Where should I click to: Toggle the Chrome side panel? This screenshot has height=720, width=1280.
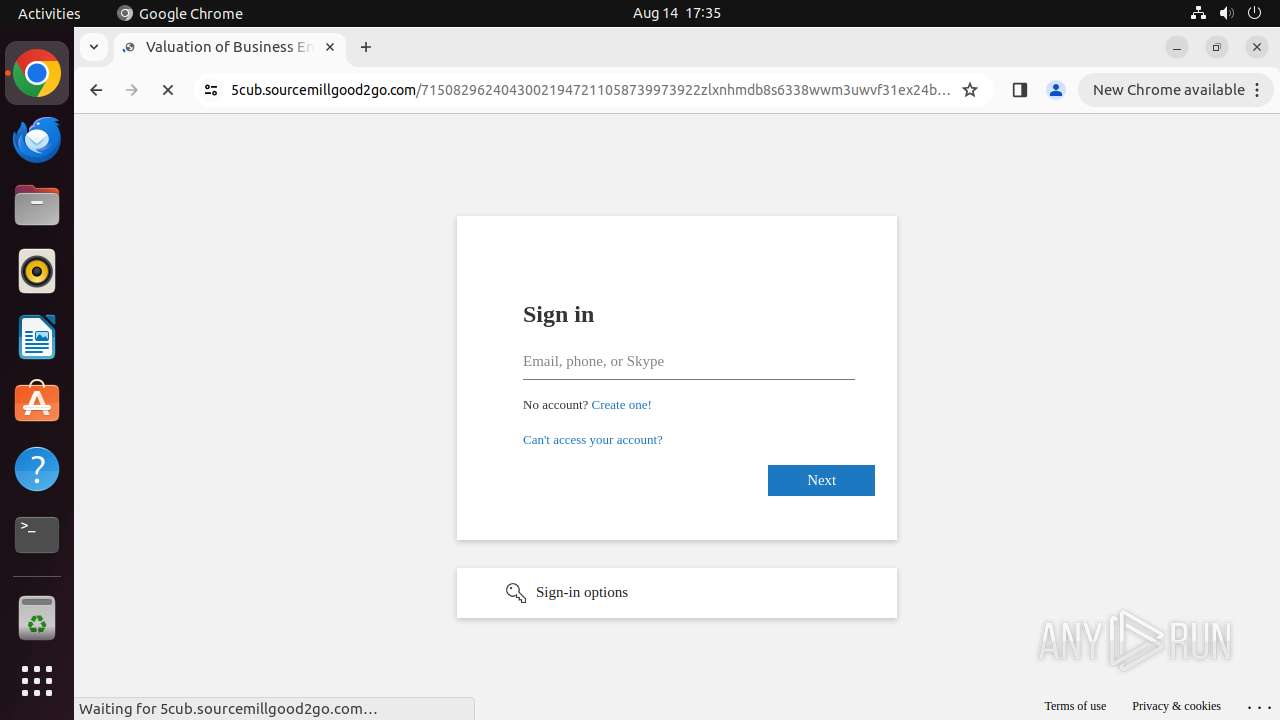1020,90
